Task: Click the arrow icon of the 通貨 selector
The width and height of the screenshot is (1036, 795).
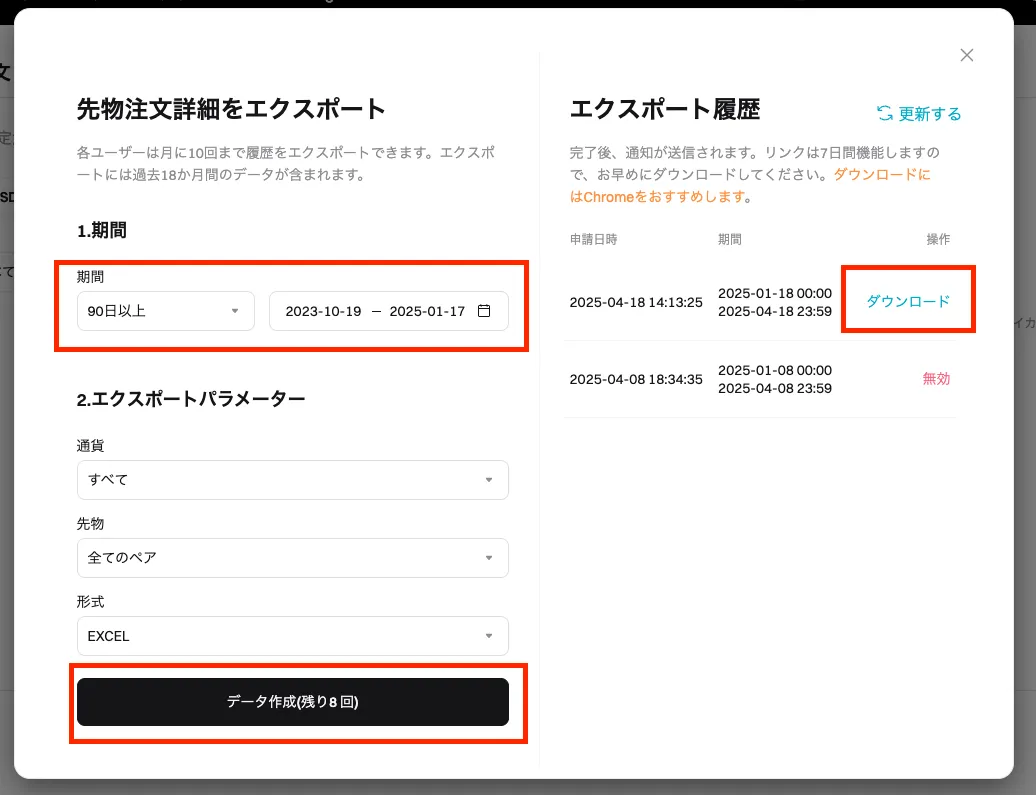Action: tap(489, 480)
